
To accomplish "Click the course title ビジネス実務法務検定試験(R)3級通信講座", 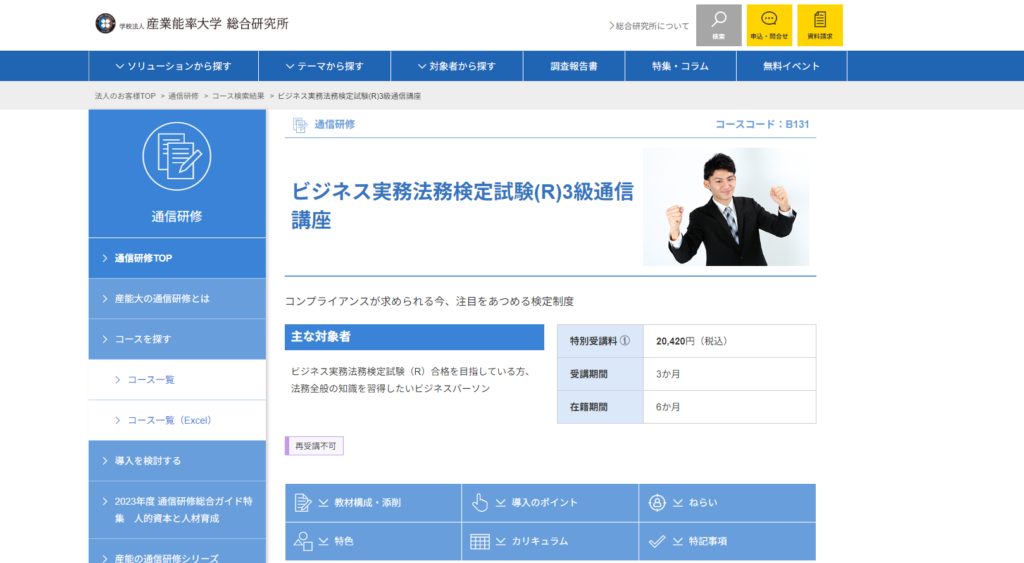I will (462, 206).
